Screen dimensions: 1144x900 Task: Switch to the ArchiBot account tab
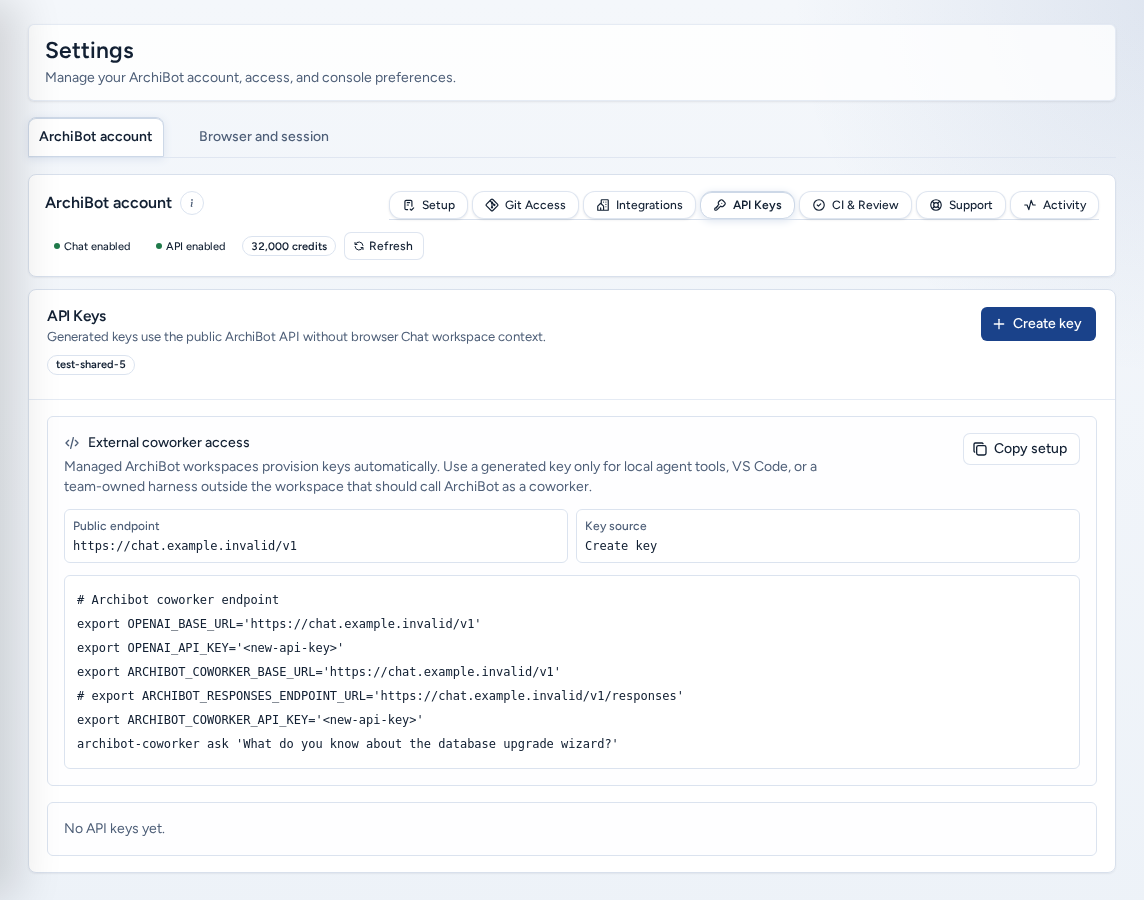pos(96,137)
